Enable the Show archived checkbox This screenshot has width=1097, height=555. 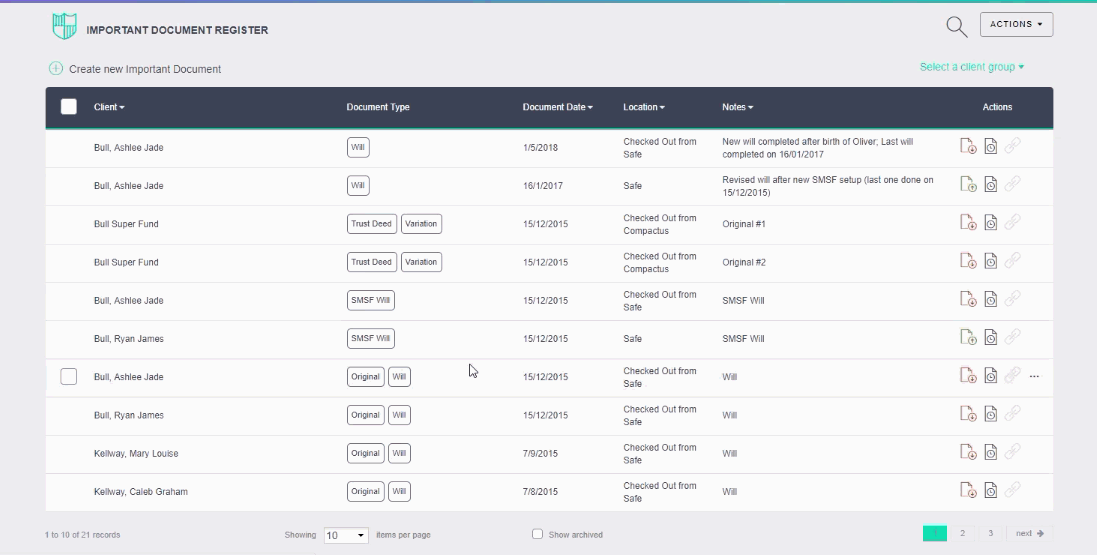tap(538, 534)
